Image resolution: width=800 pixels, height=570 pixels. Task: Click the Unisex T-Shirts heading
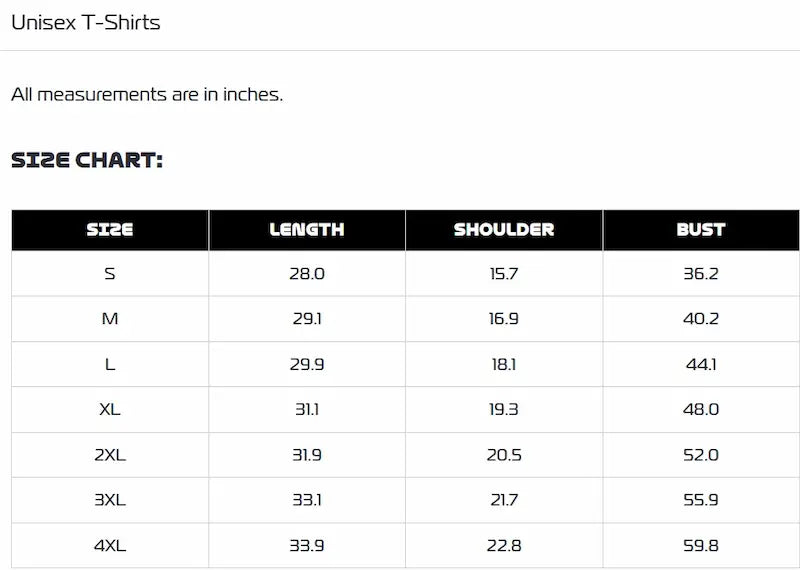[x=86, y=22]
